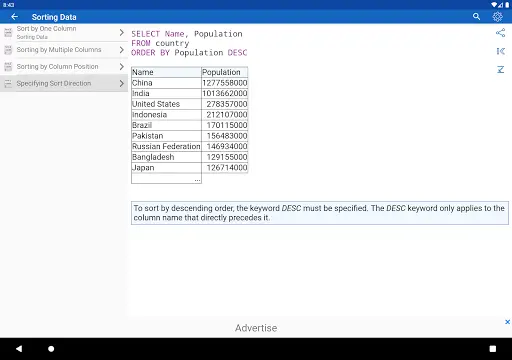Click icon beside Sorting by Column Position
512x360 pixels.
click(x=8, y=67)
